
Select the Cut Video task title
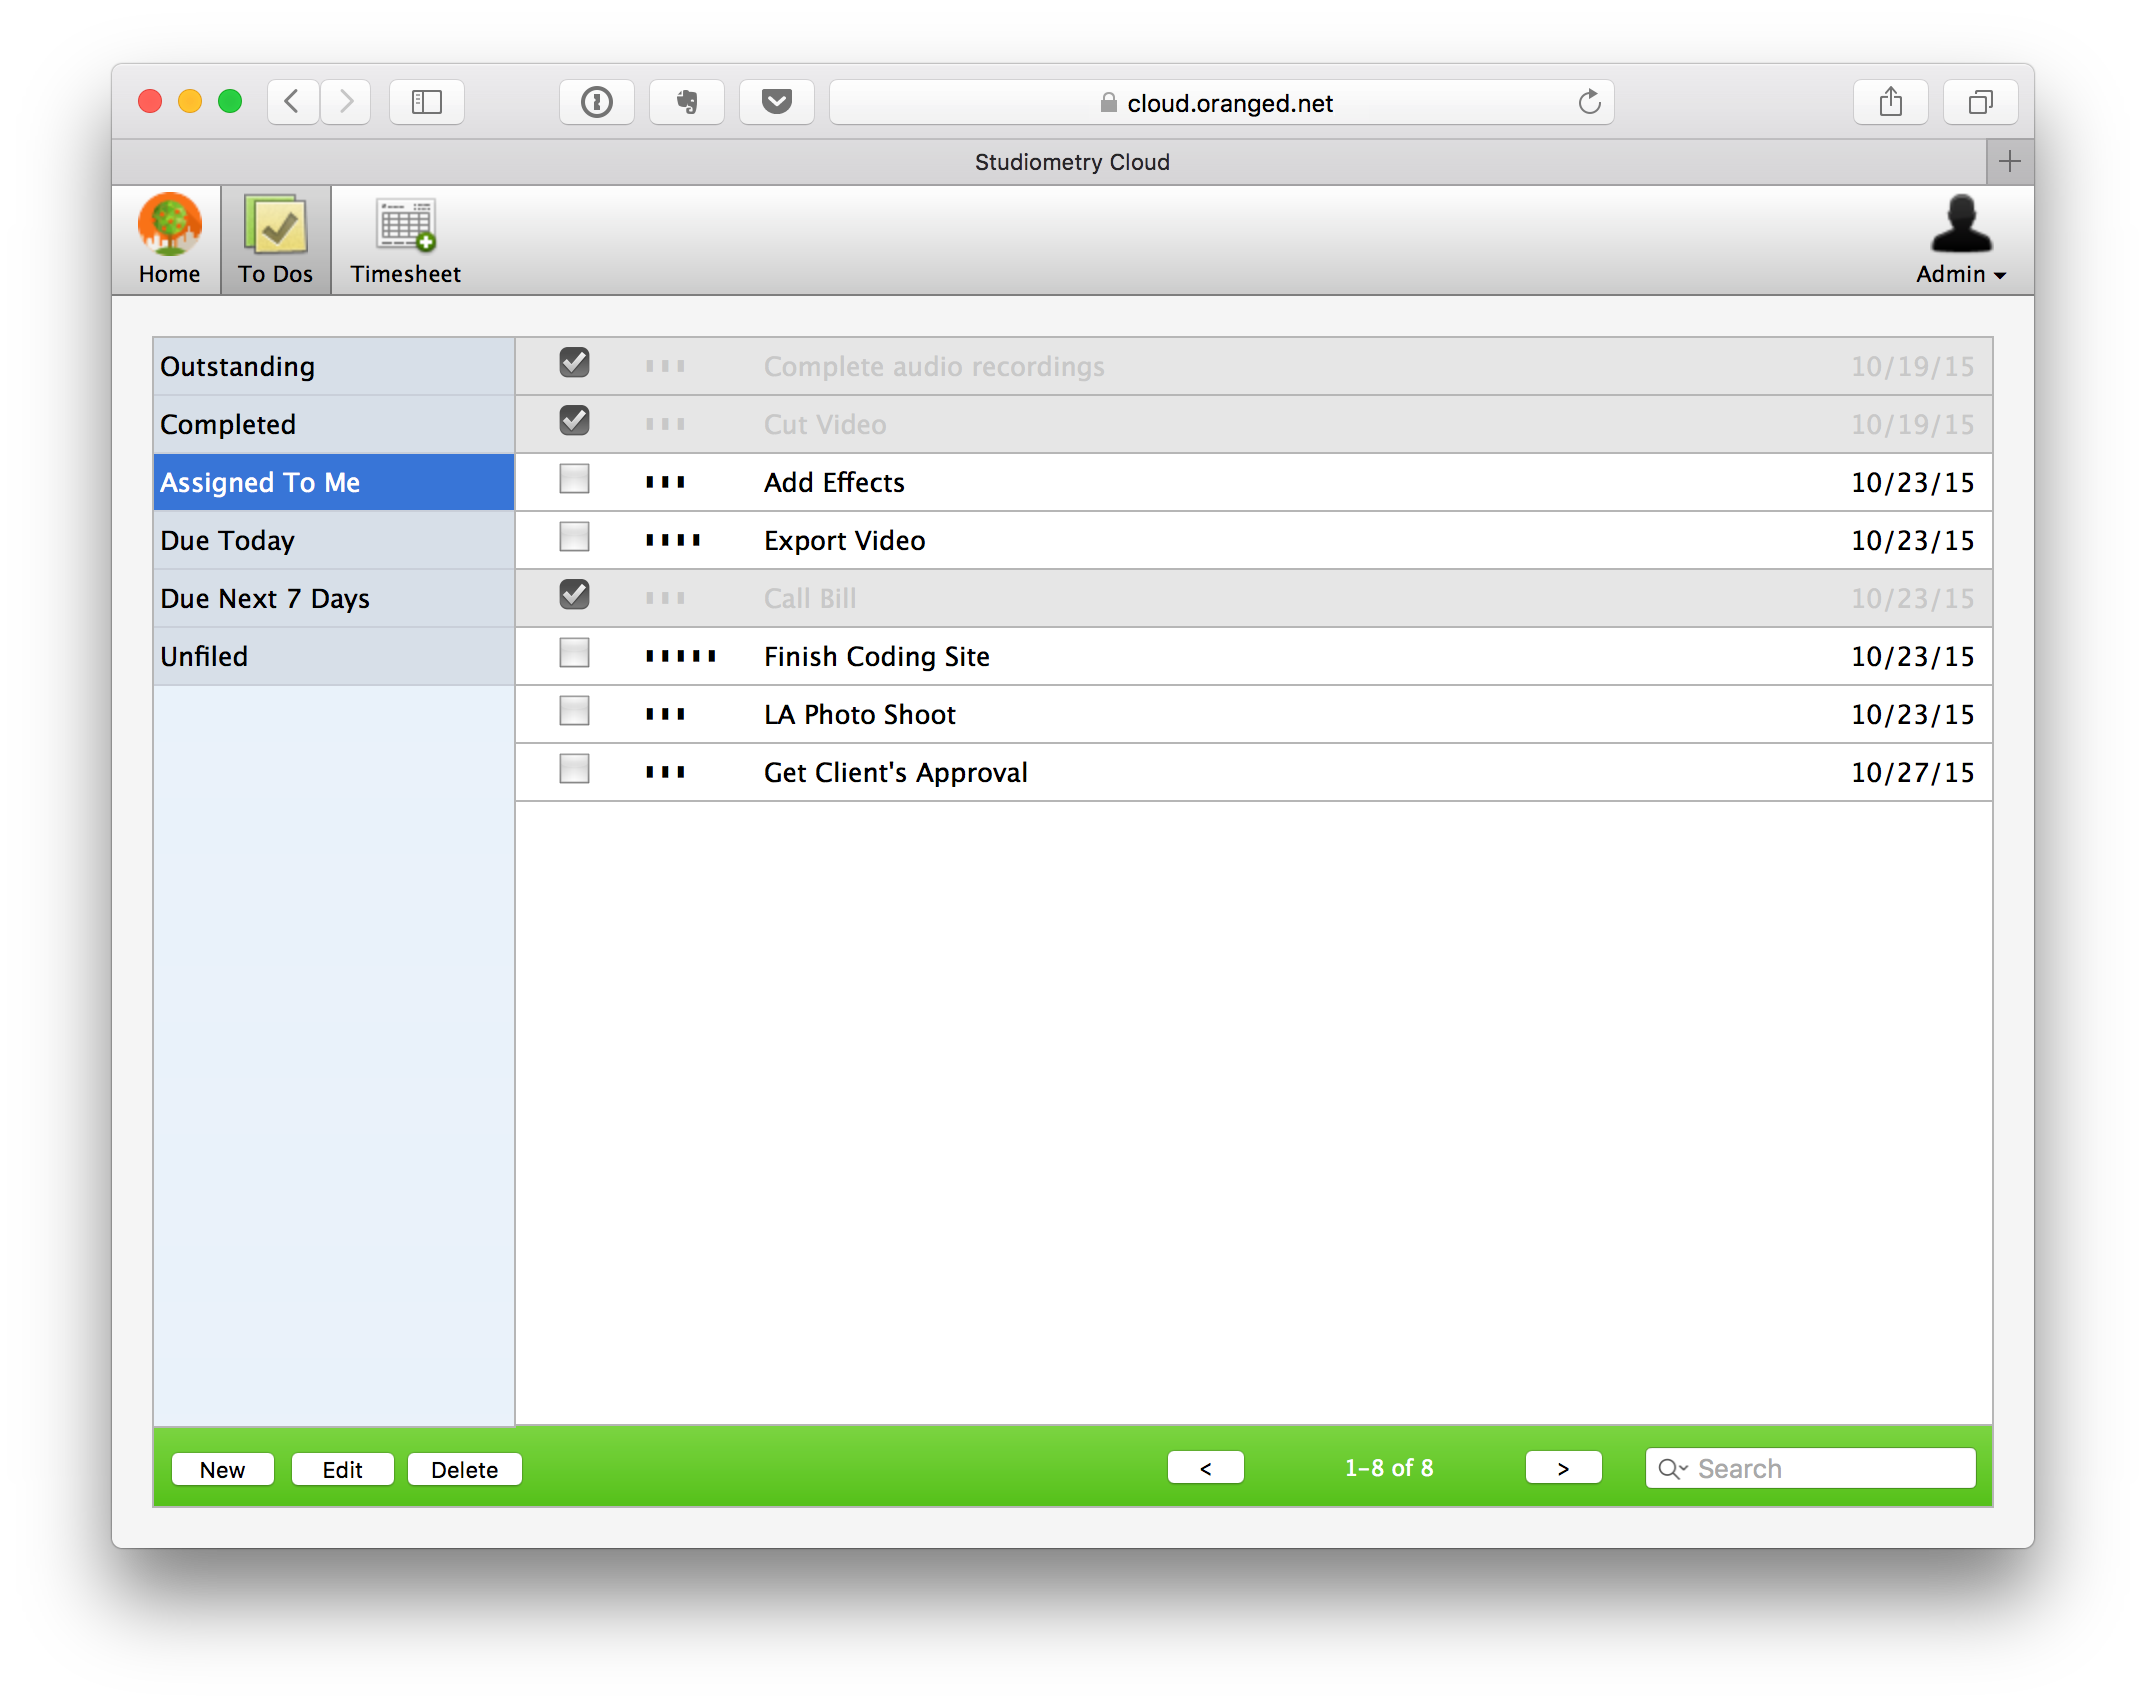click(825, 425)
